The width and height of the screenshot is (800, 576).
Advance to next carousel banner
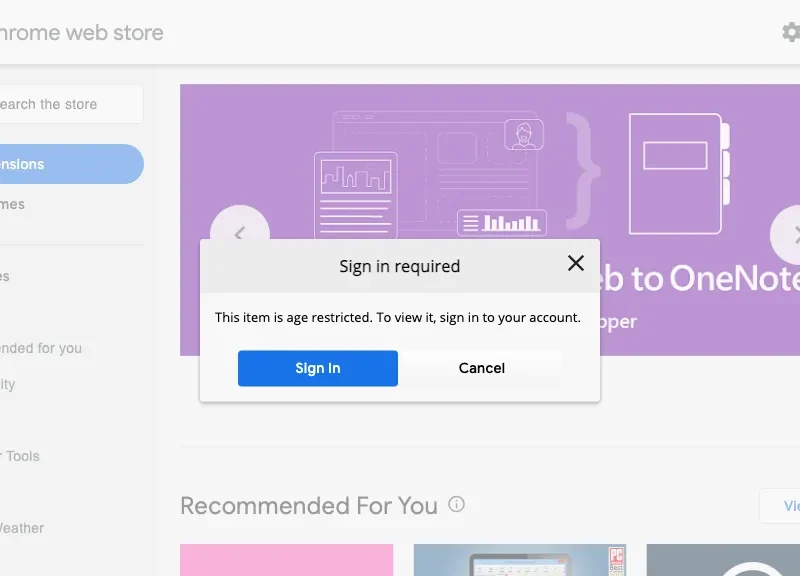pyautogui.click(x=790, y=235)
